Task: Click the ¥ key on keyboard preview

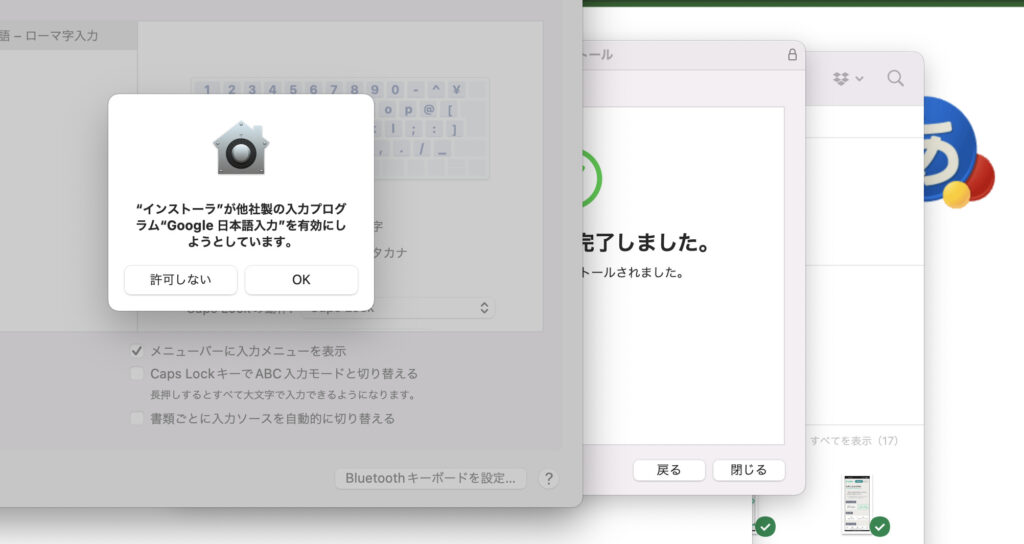Action: tap(456, 89)
